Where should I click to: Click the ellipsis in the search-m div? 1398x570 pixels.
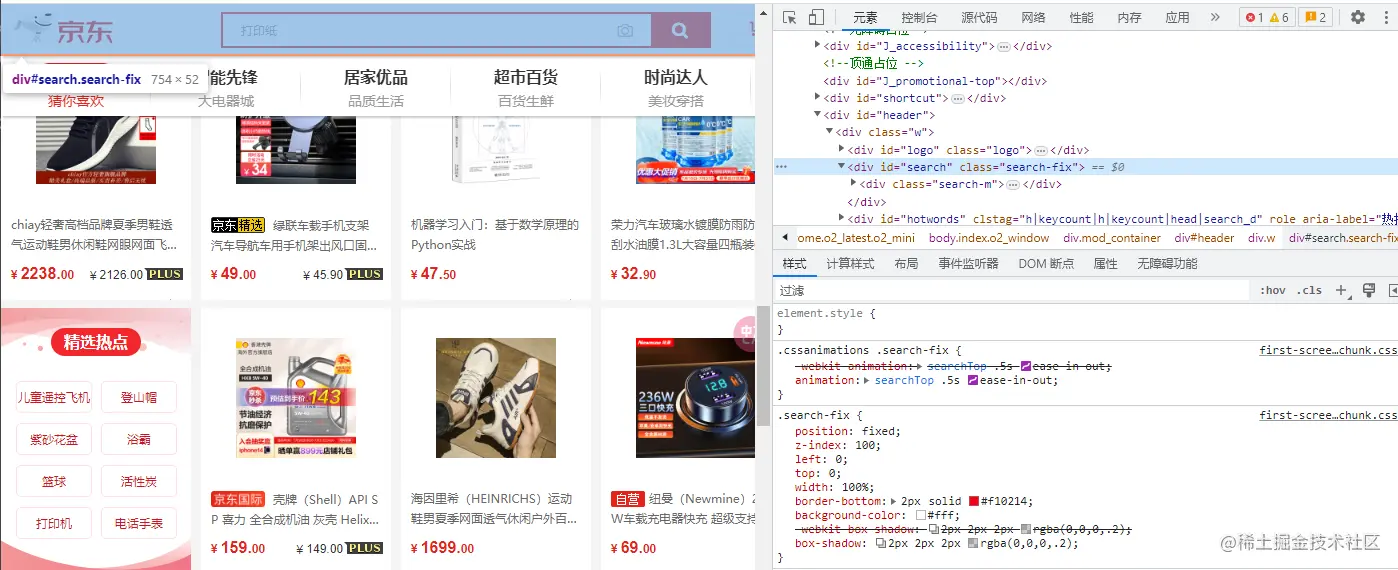[1011, 184]
